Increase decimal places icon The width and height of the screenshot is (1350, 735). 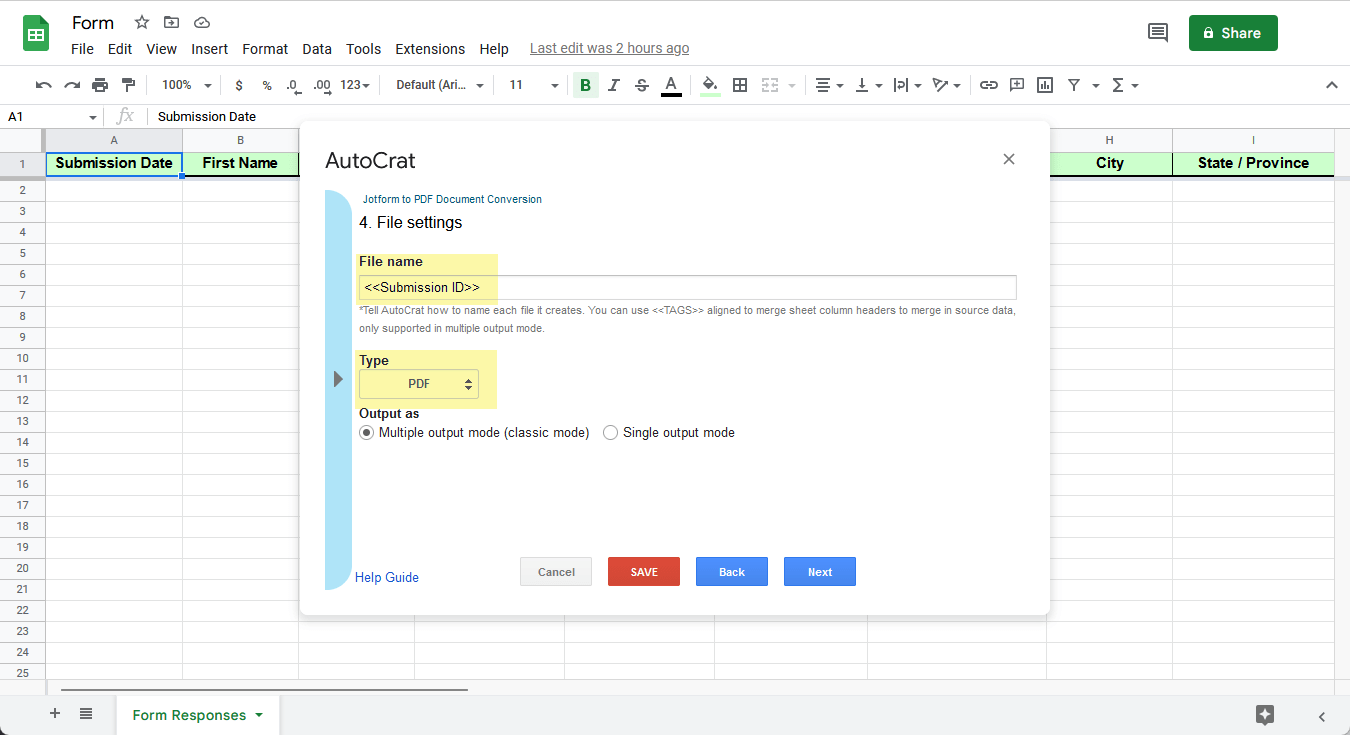pyautogui.click(x=322, y=85)
